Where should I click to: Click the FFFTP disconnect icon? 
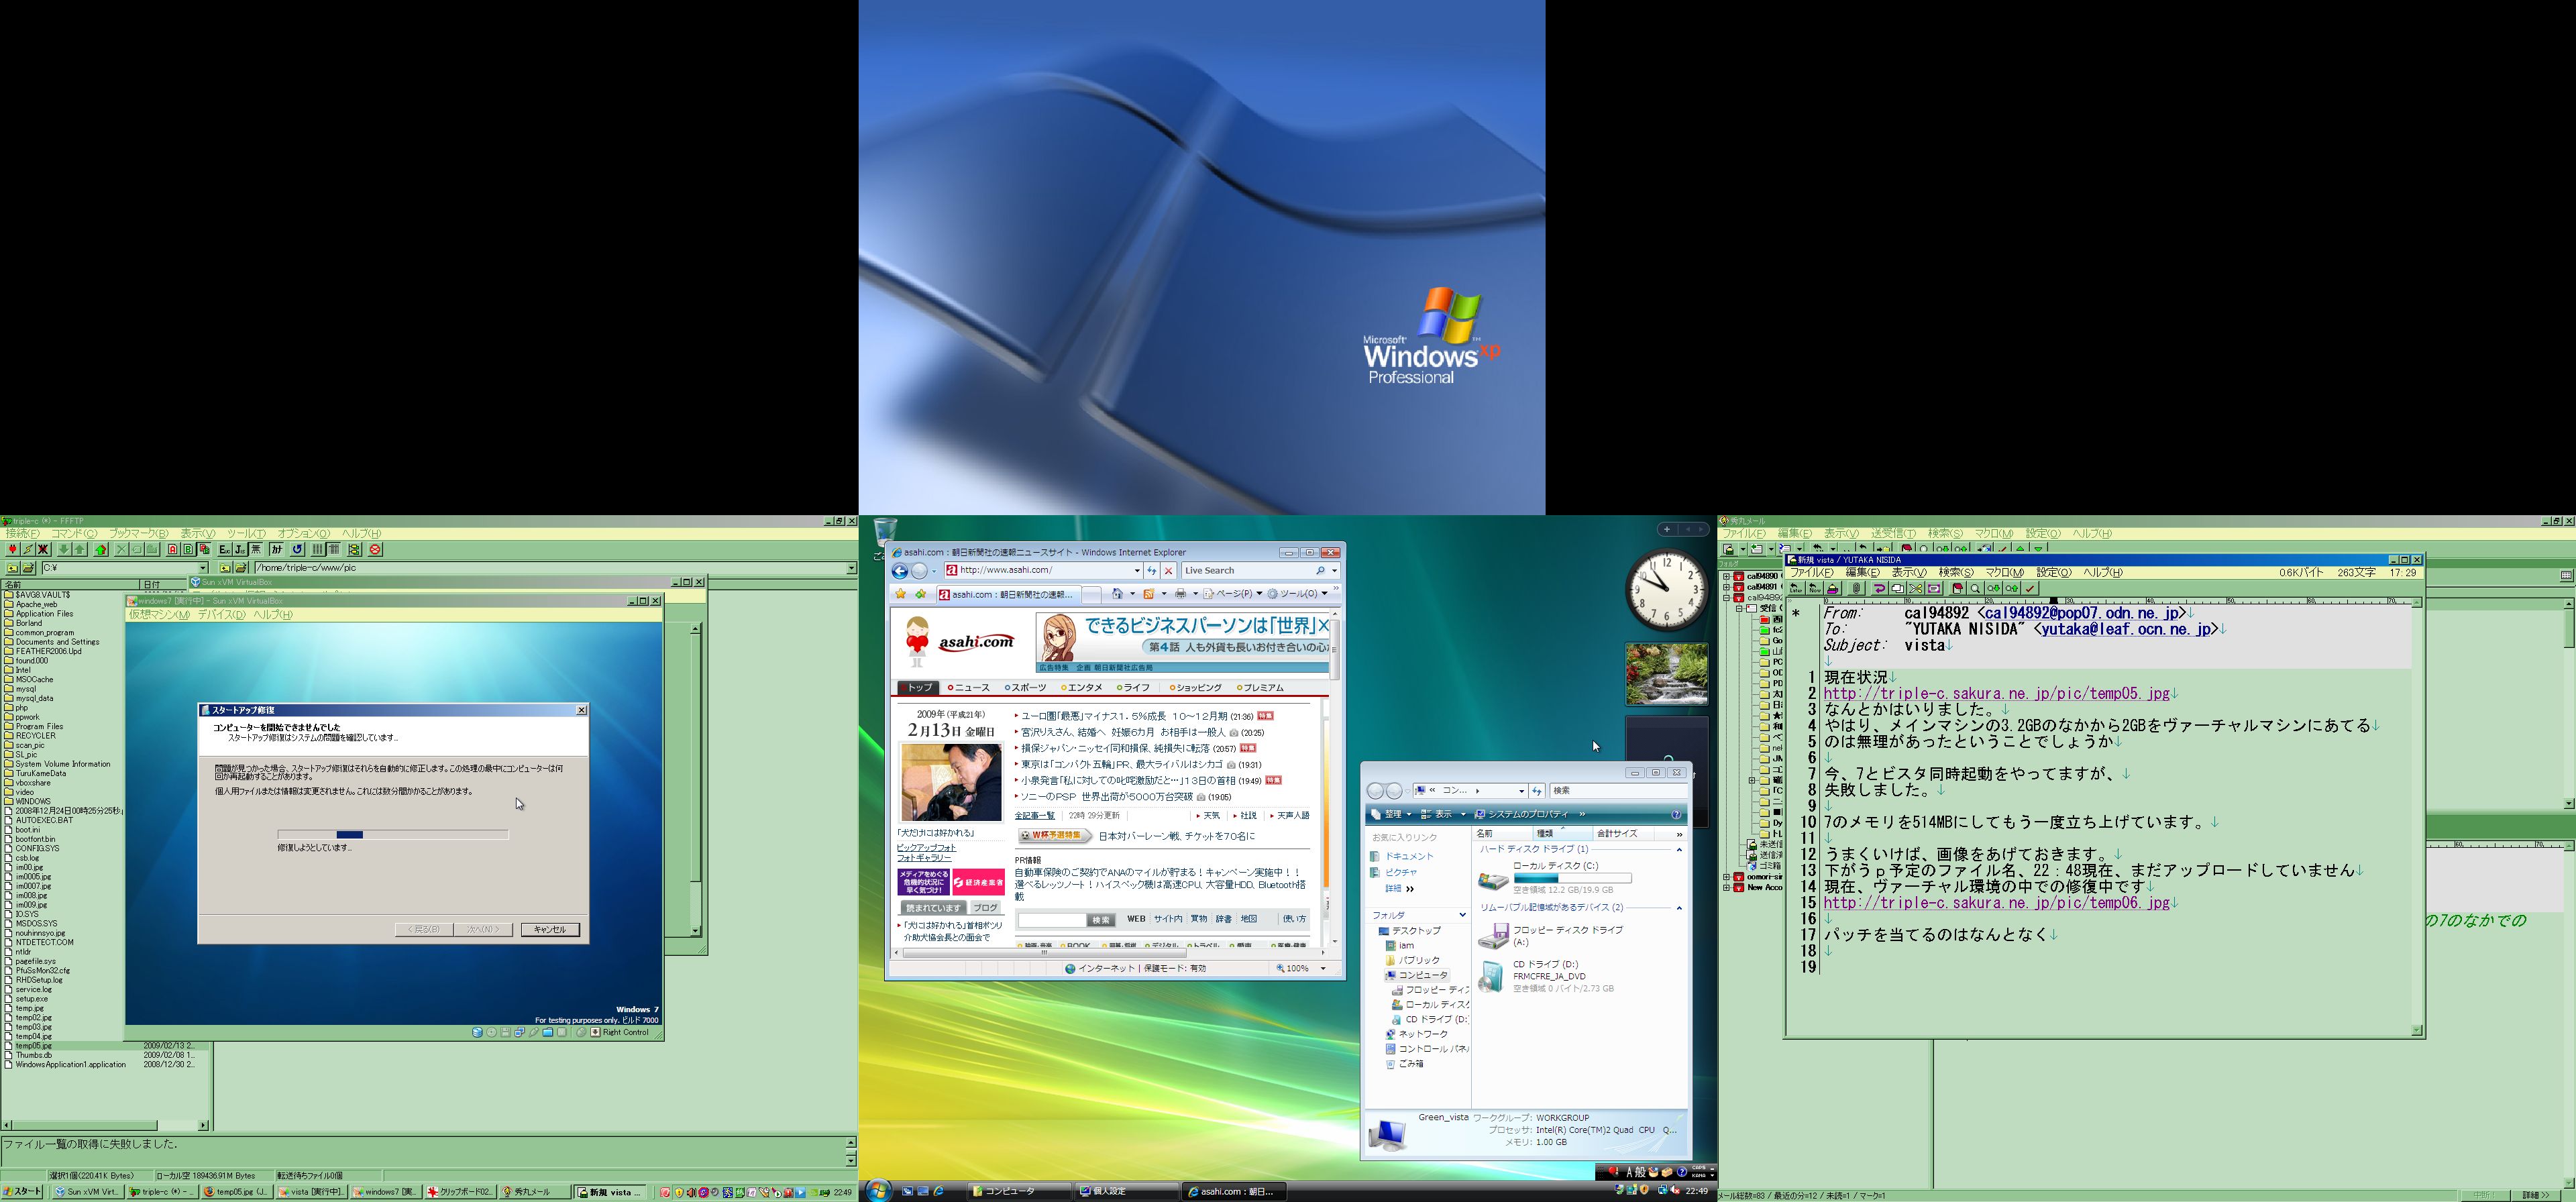click(x=43, y=549)
